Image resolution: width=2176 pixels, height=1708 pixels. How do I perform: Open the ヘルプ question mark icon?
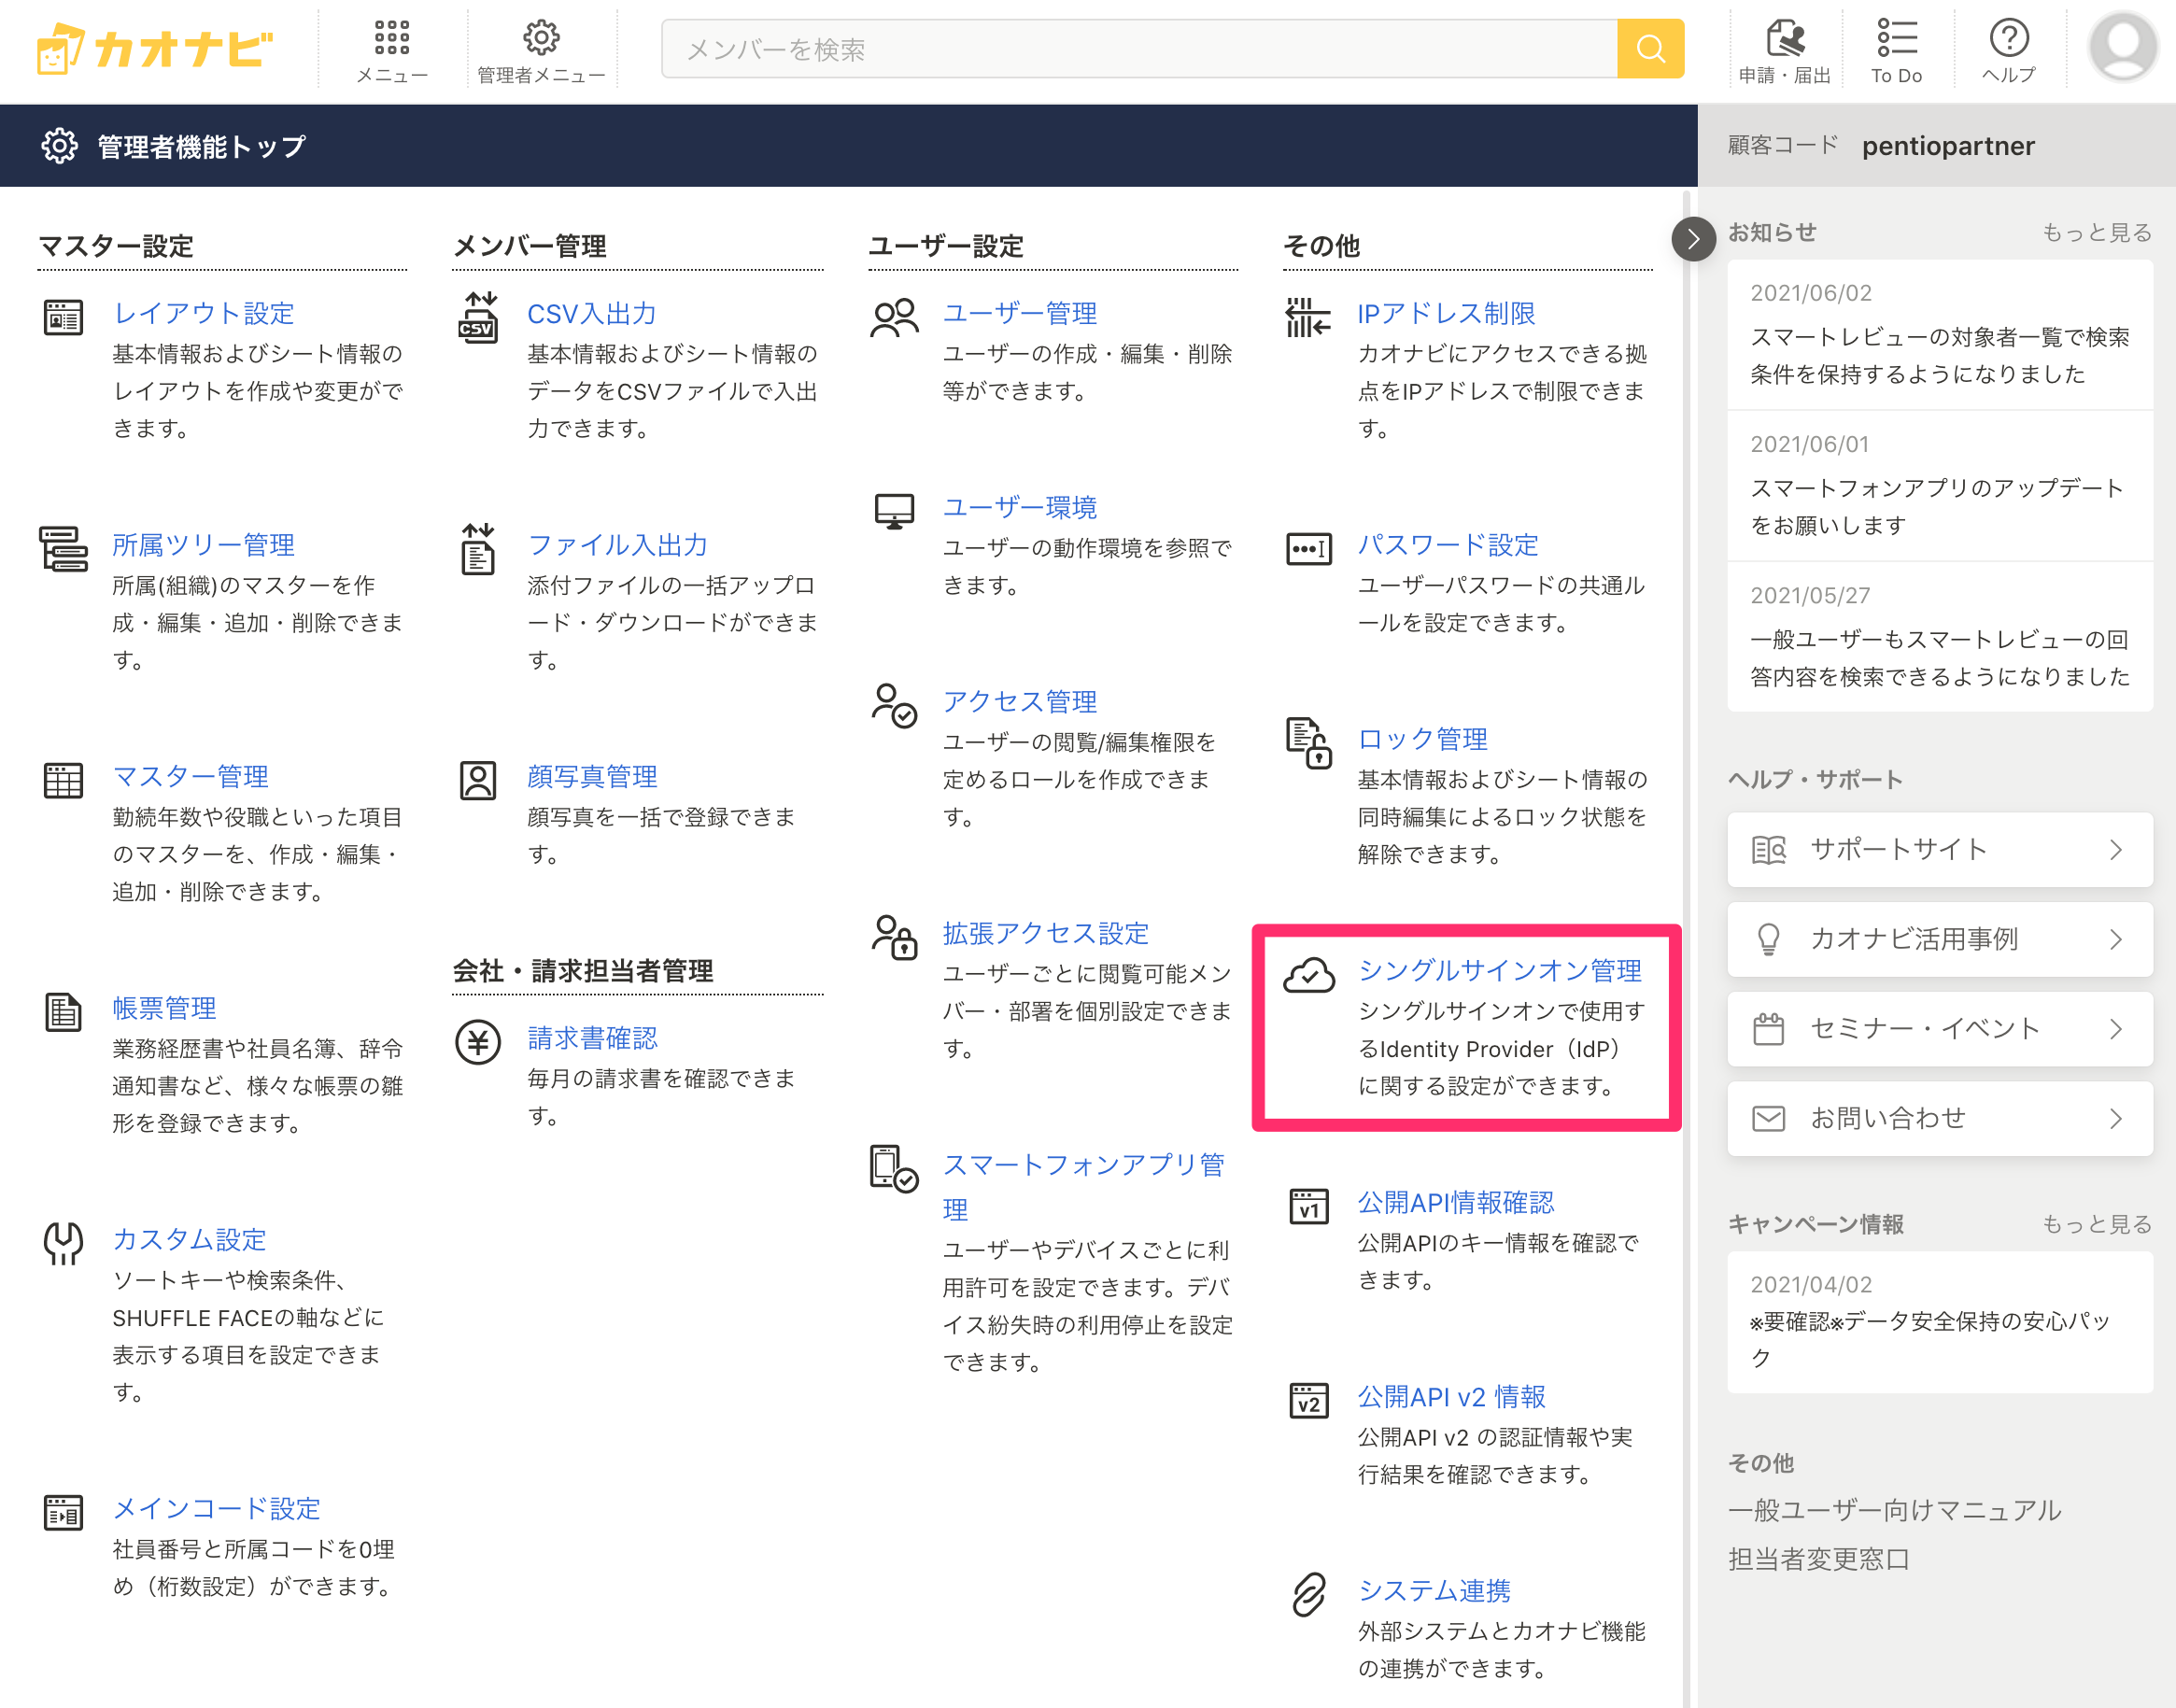pos(2008,38)
